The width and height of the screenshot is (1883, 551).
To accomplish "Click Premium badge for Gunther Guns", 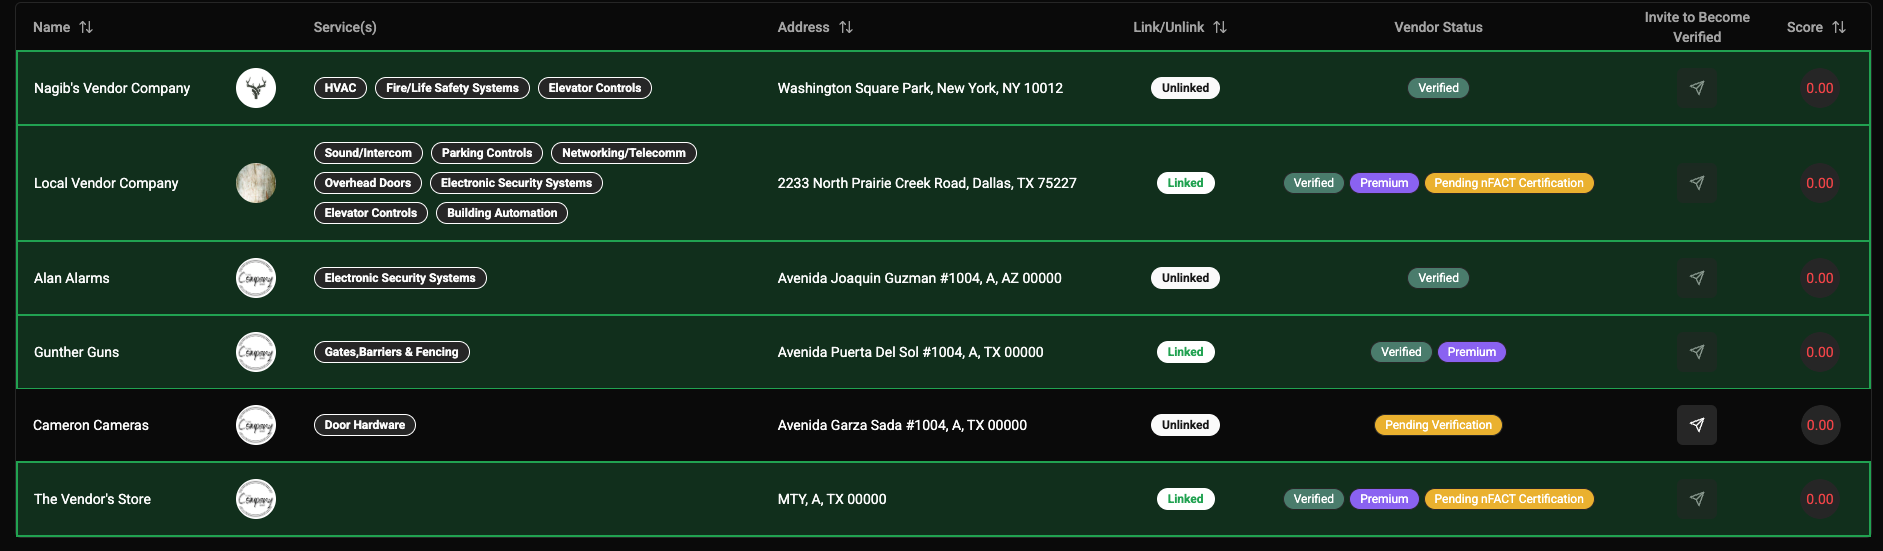I will pos(1472,352).
